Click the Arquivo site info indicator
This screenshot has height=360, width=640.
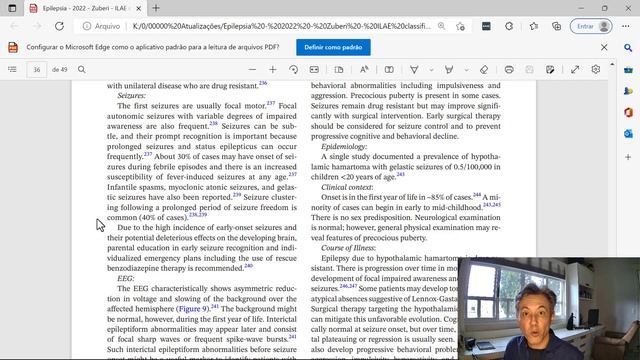(102, 26)
